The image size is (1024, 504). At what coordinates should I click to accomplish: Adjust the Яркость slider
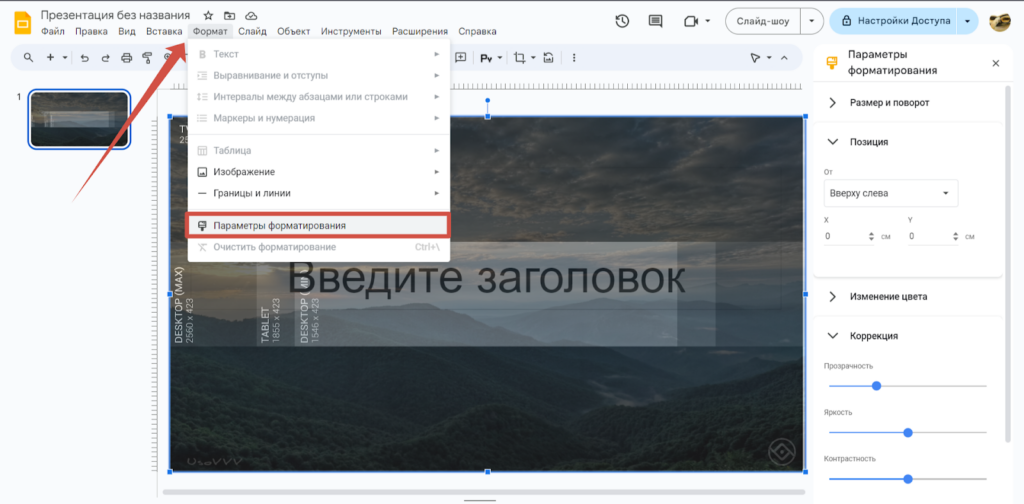point(908,432)
